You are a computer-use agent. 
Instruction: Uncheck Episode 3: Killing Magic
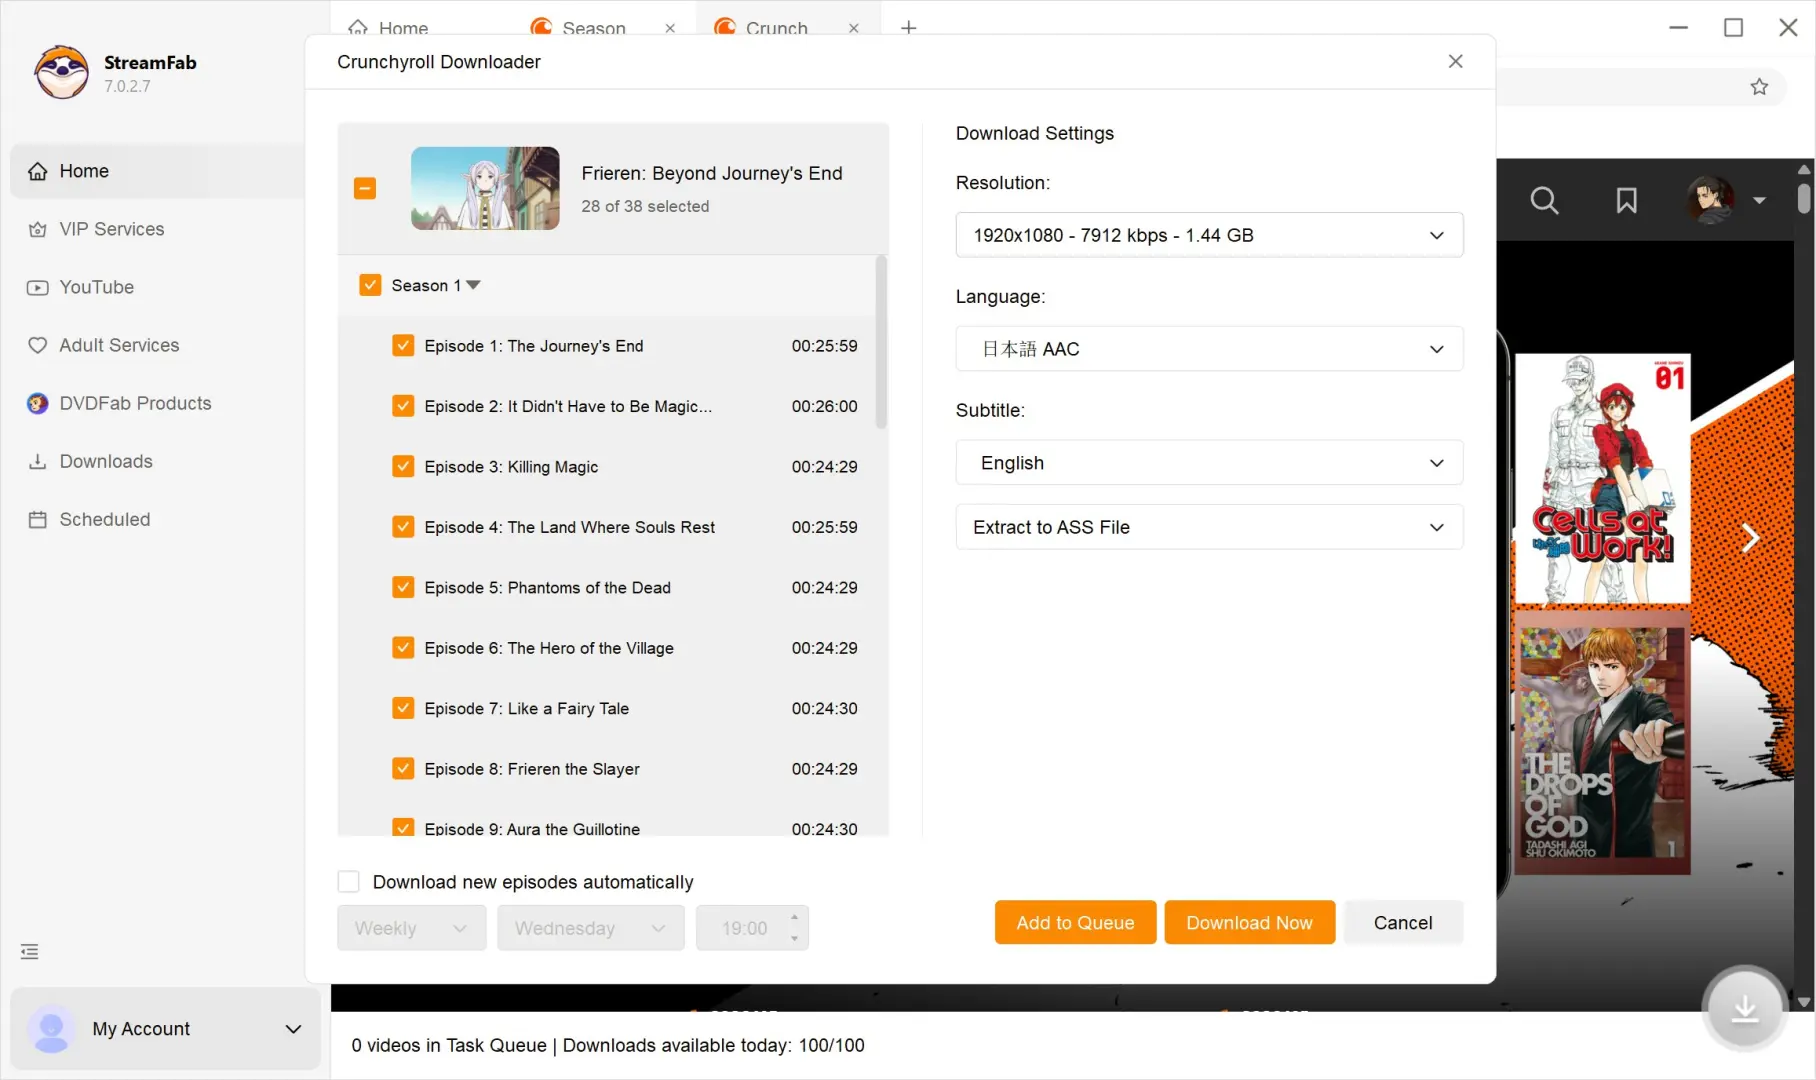click(x=403, y=467)
